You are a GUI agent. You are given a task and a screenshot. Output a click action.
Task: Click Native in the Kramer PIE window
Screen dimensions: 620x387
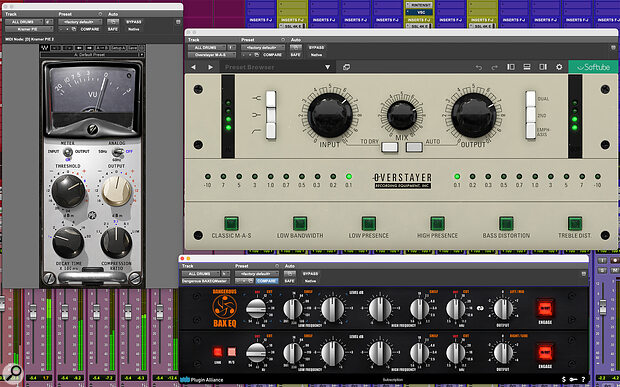134,30
